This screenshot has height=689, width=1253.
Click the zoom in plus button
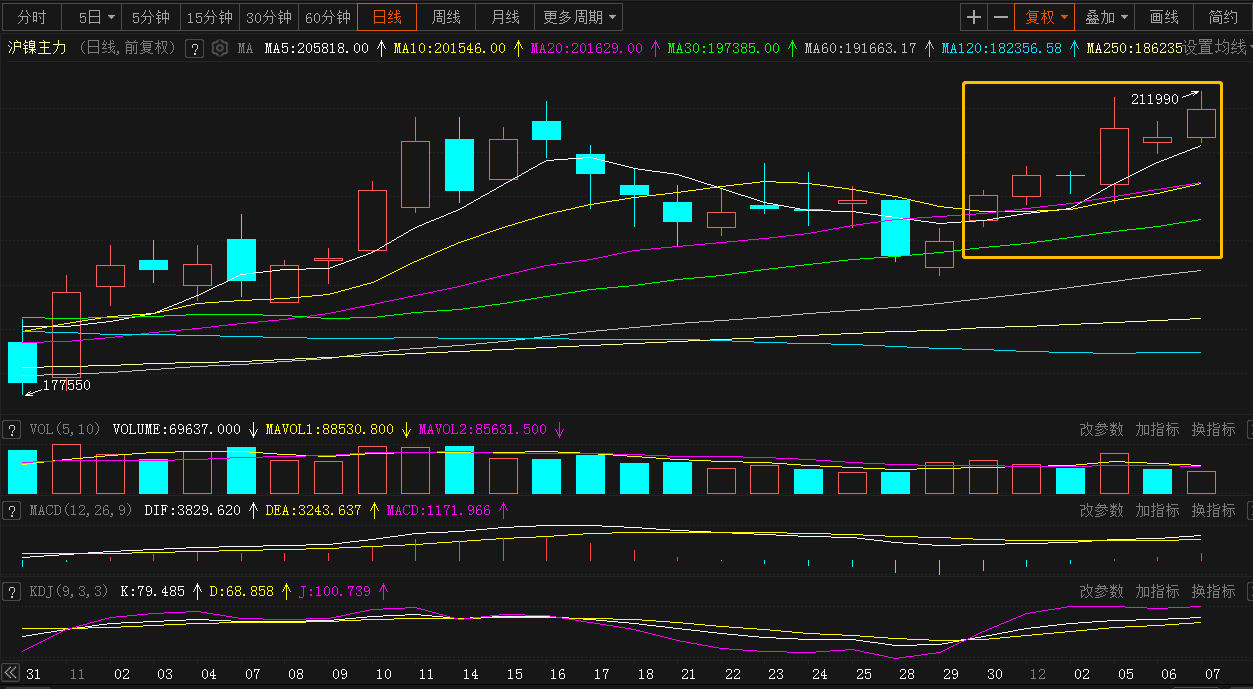974,17
